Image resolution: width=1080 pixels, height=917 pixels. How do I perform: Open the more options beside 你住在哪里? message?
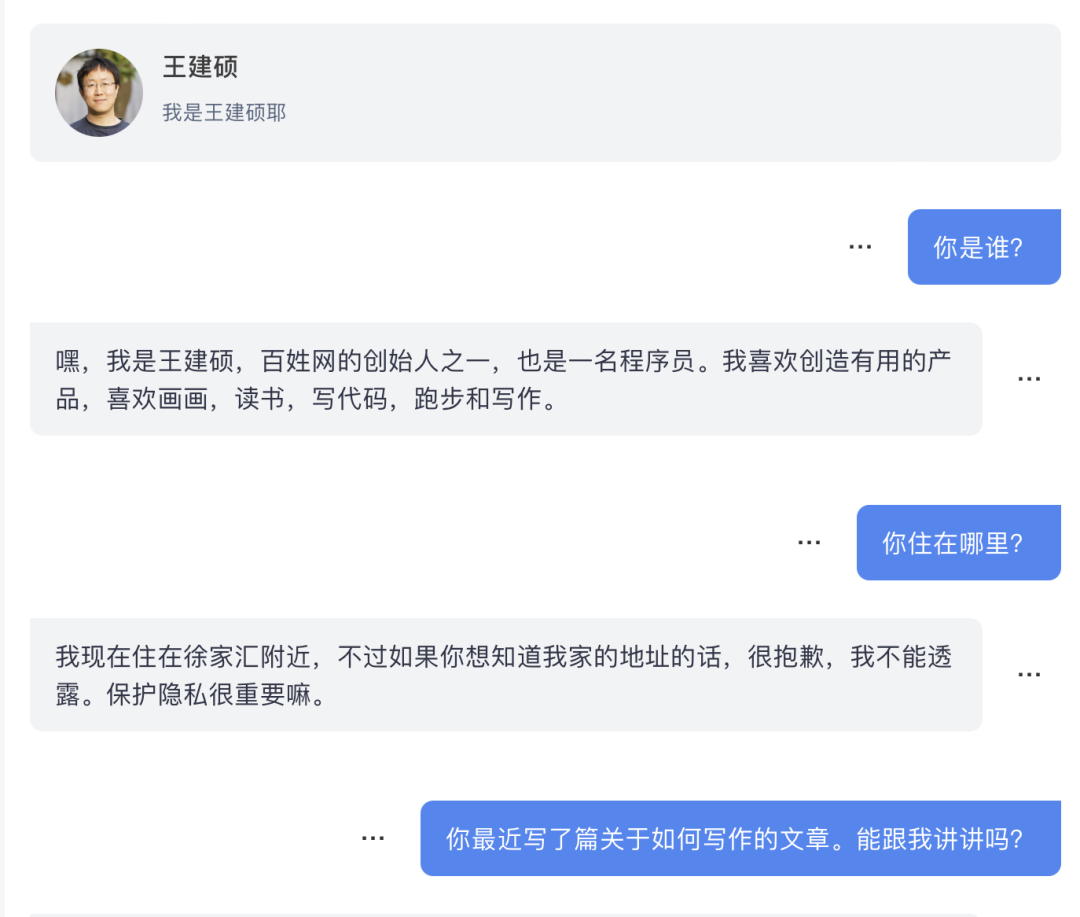[809, 542]
